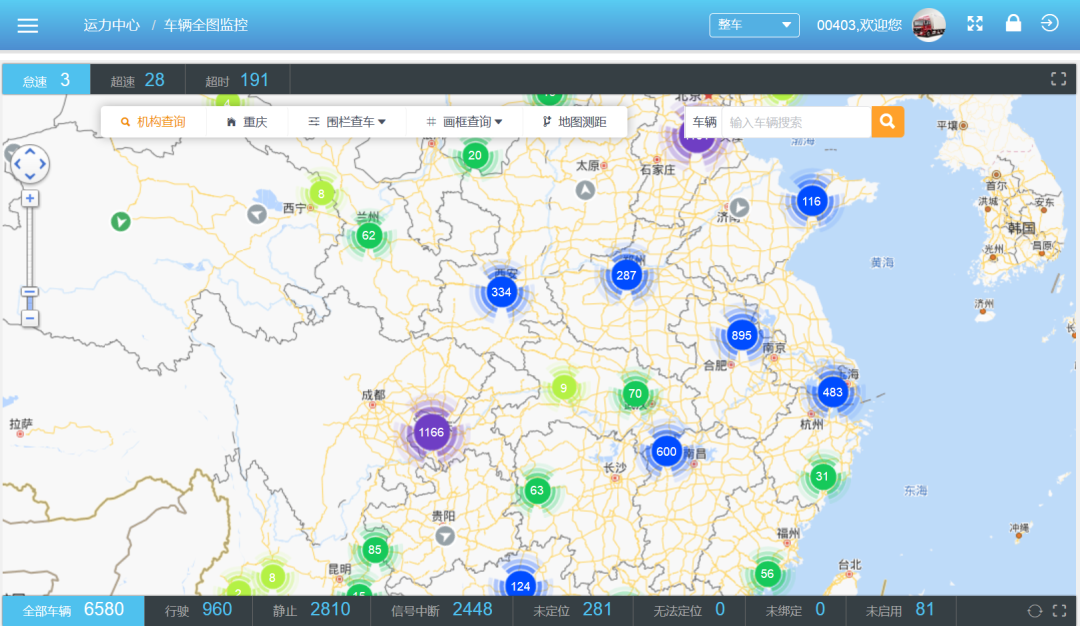Click the logout icon in header

(x=1049, y=24)
